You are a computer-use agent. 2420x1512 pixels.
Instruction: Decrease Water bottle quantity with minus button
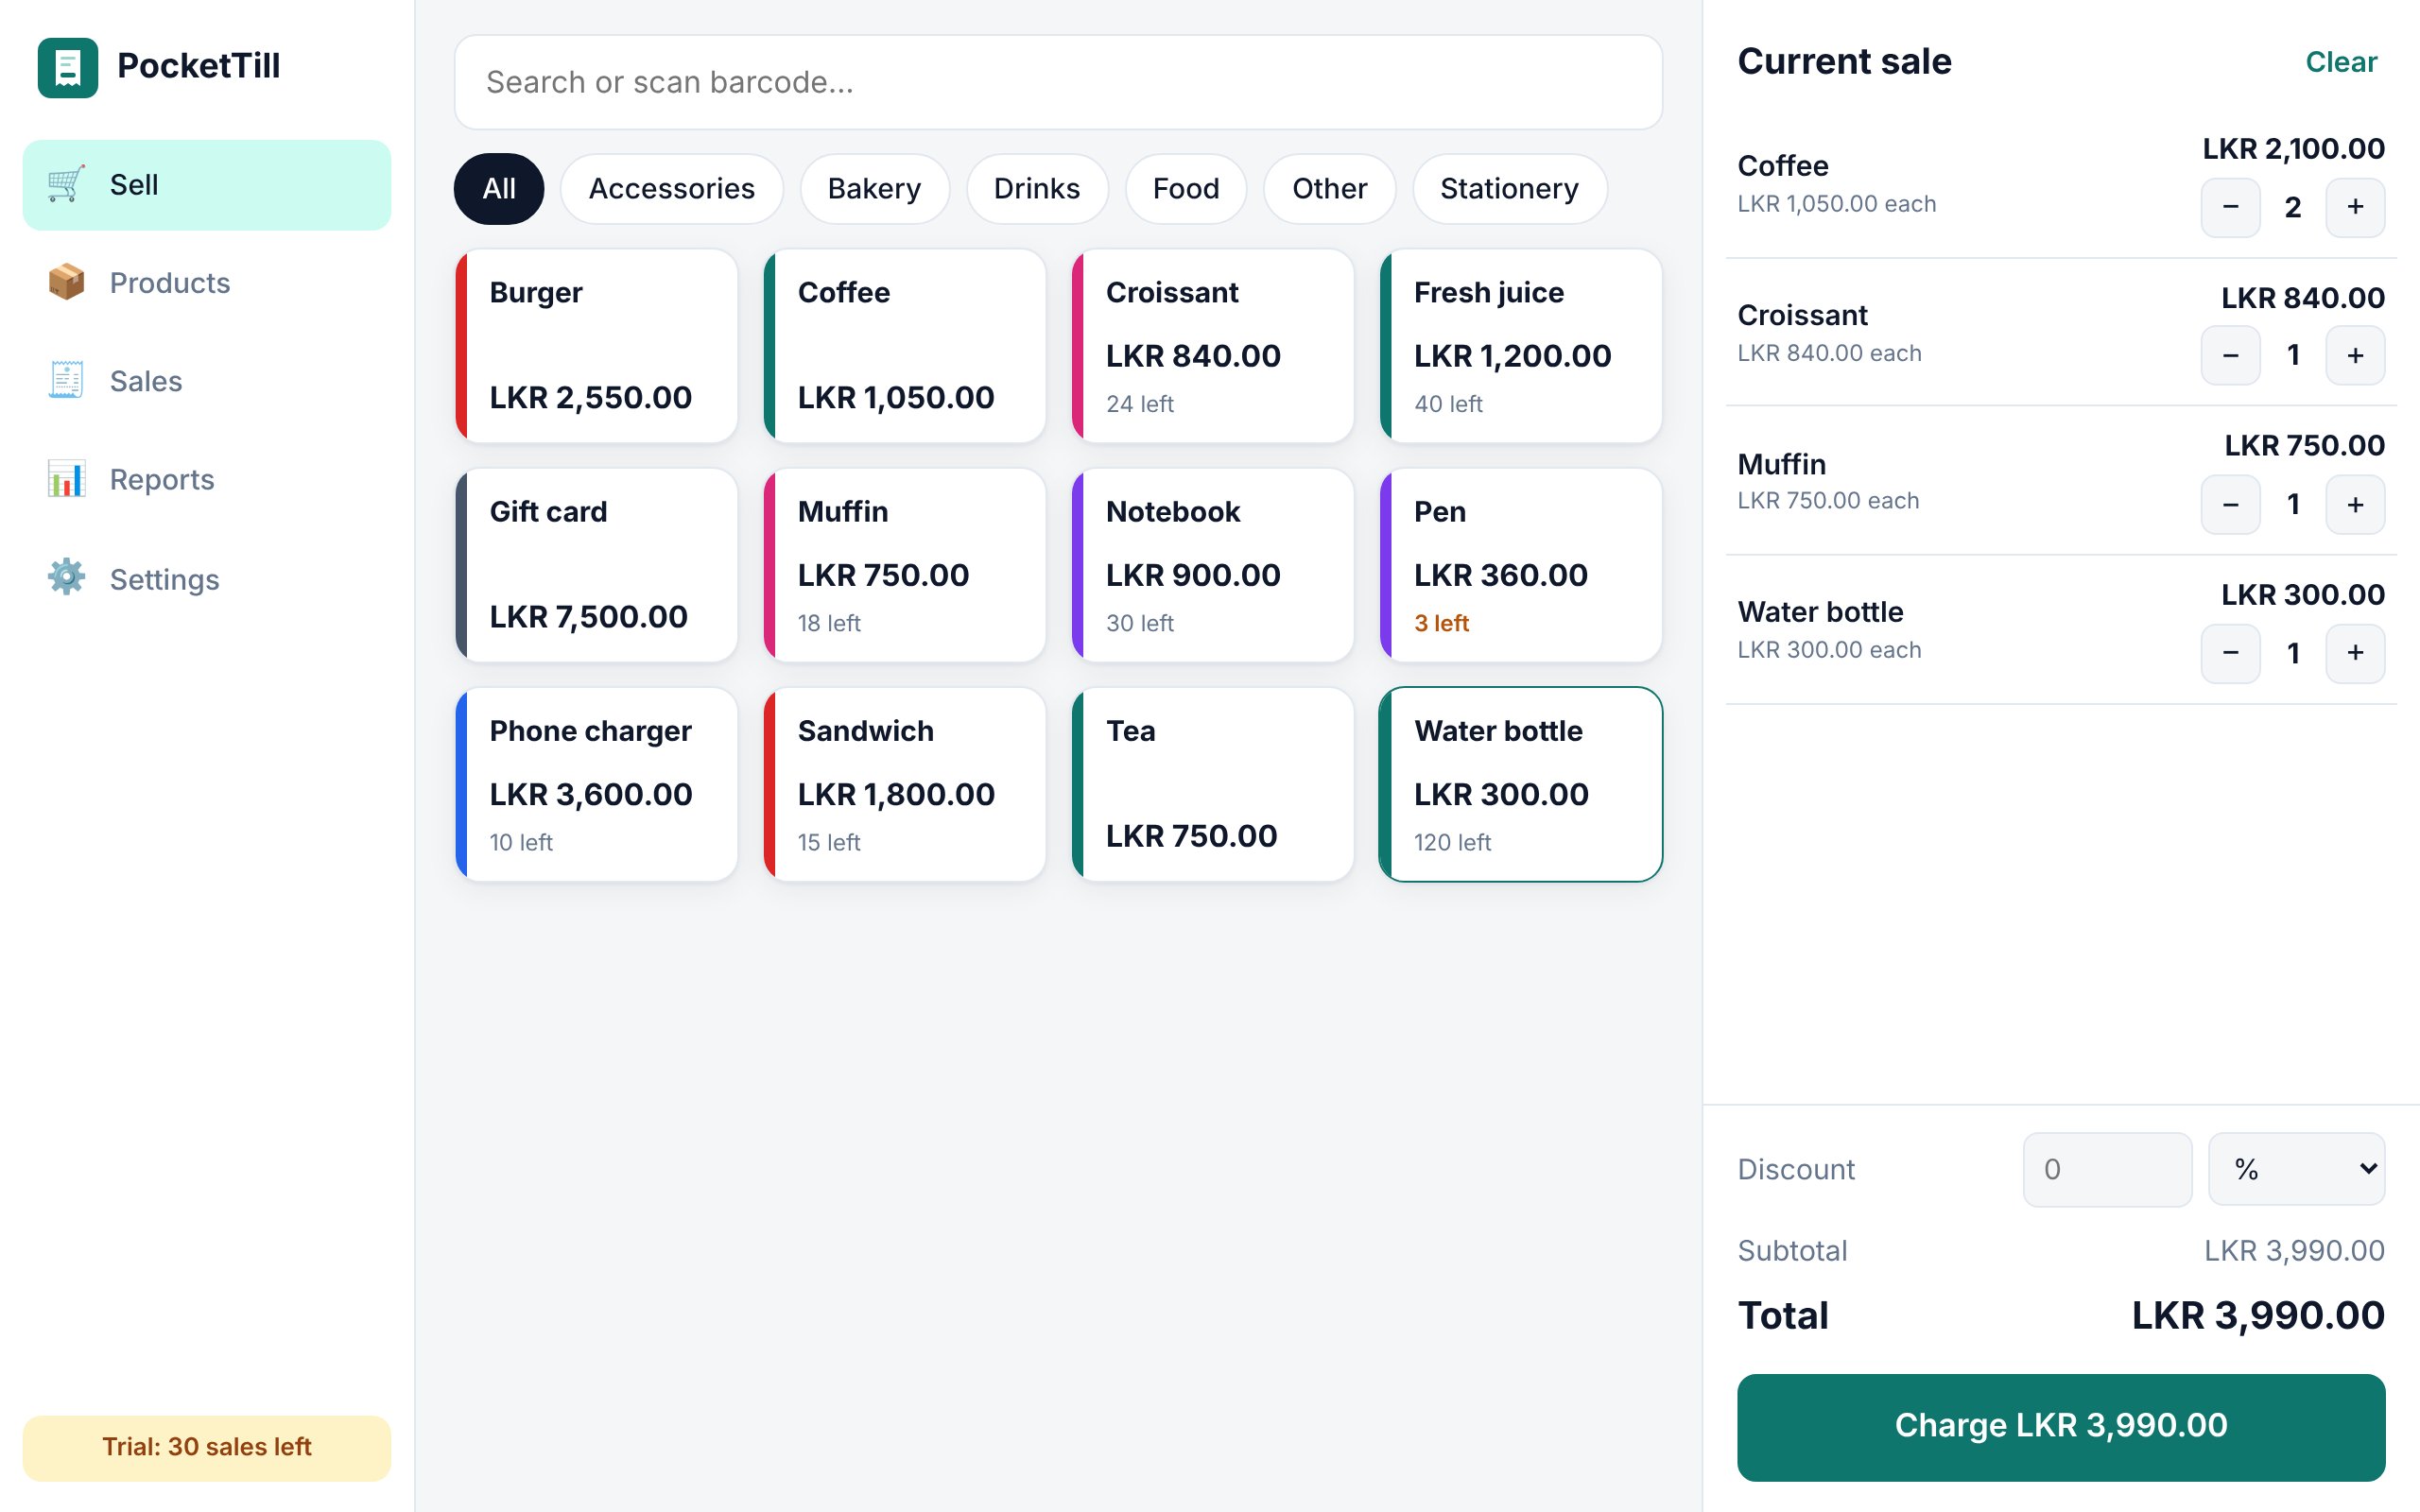[2230, 653]
